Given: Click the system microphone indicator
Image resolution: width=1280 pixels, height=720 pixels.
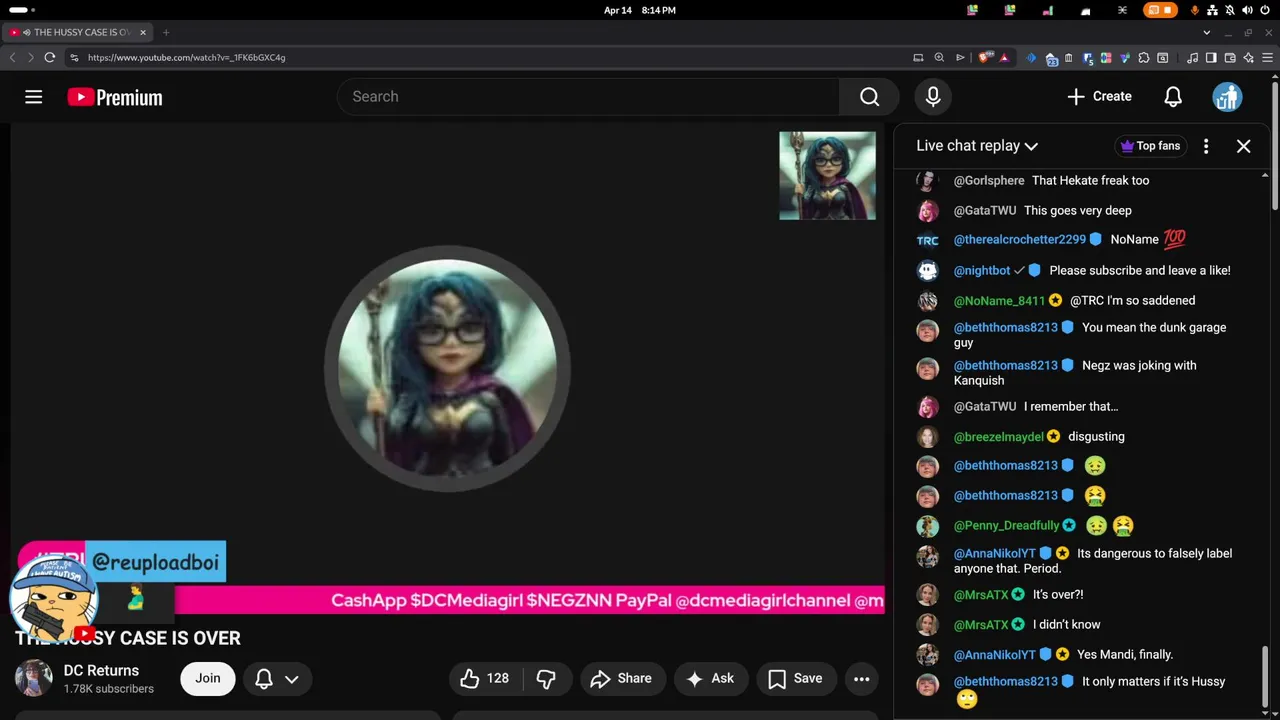Looking at the screenshot, I should point(1195,10).
